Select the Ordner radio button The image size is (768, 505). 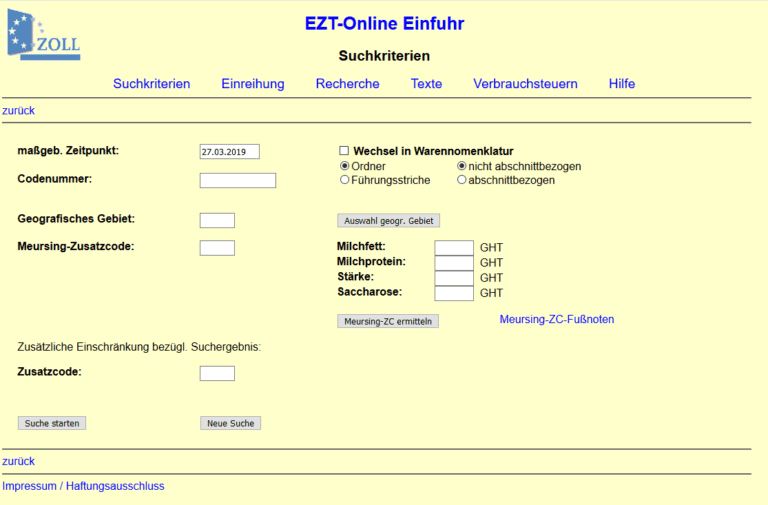point(345,166)
